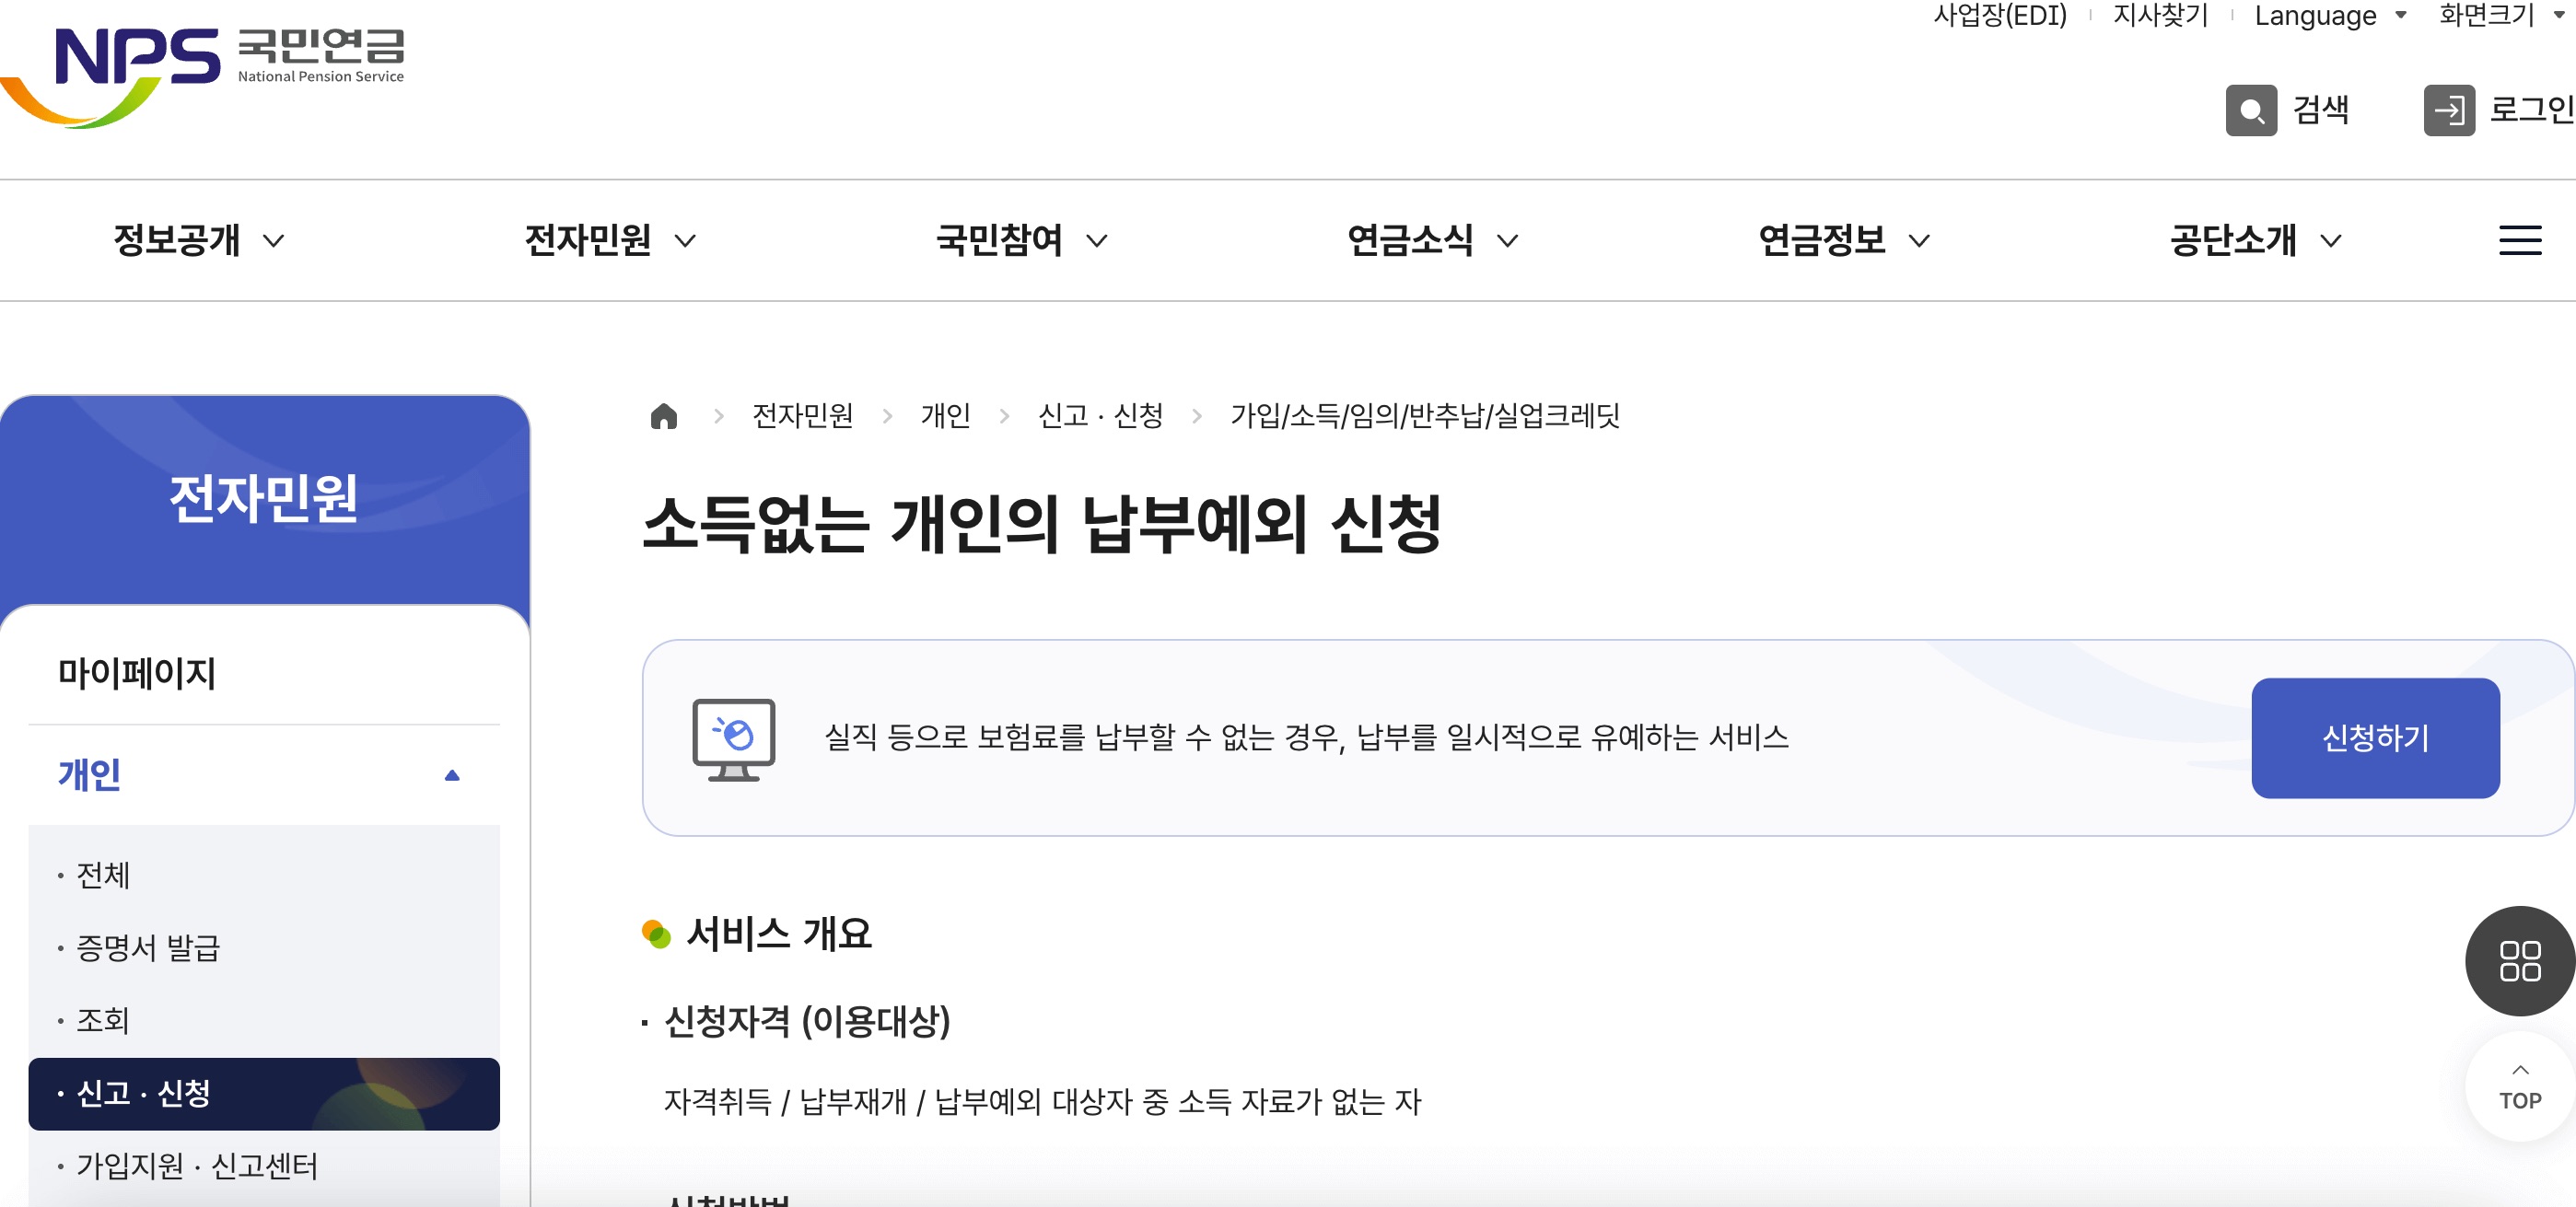Click the 사업장(EDI) link
This screenshot has width=2576, height=1207.
[x=1999, y=16]
